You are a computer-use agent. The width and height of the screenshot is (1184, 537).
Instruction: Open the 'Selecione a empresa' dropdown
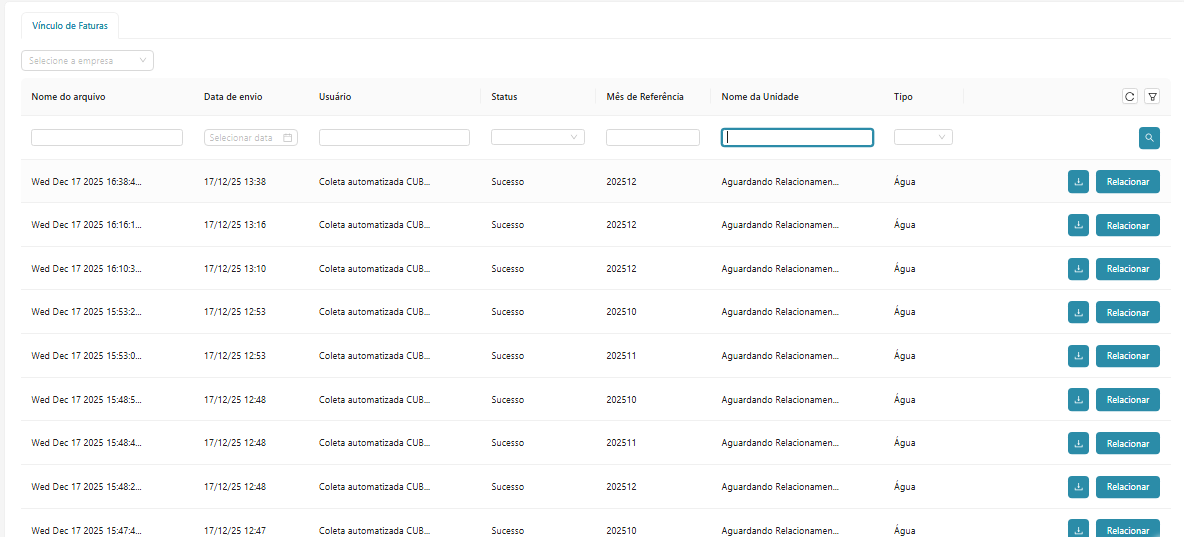point(87,61)
